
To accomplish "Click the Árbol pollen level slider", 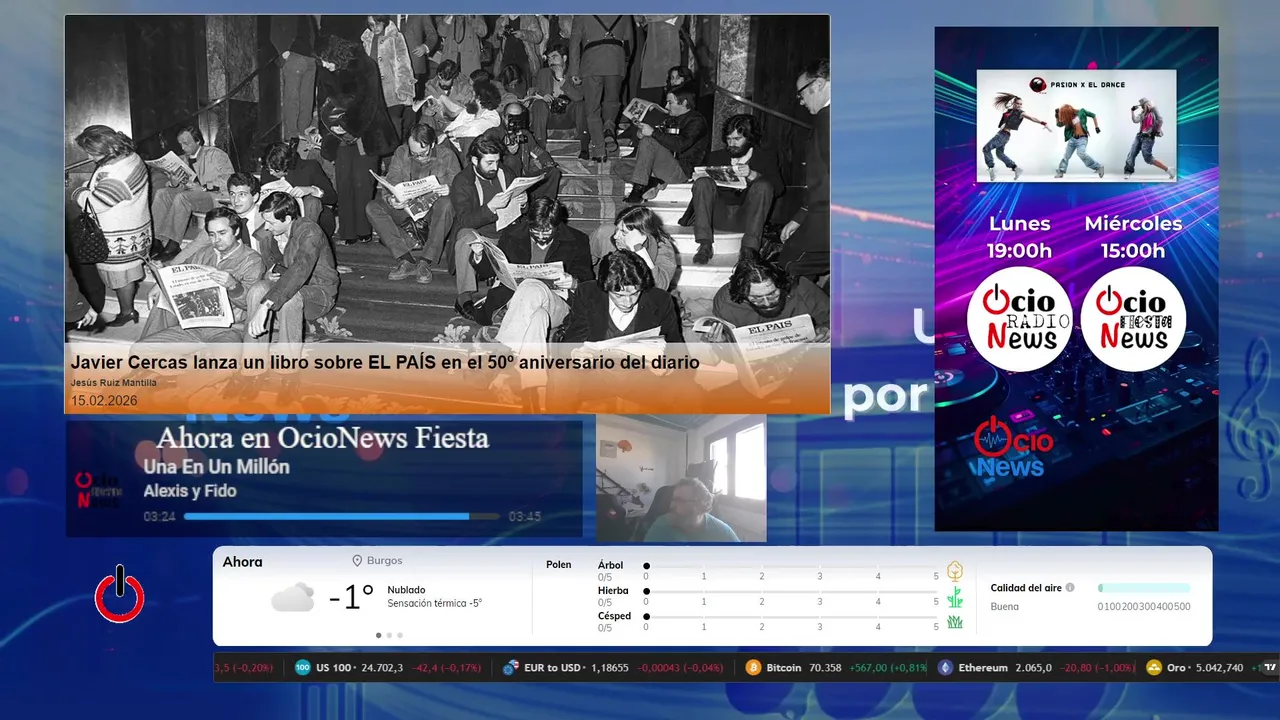I will tap(792, 566).
